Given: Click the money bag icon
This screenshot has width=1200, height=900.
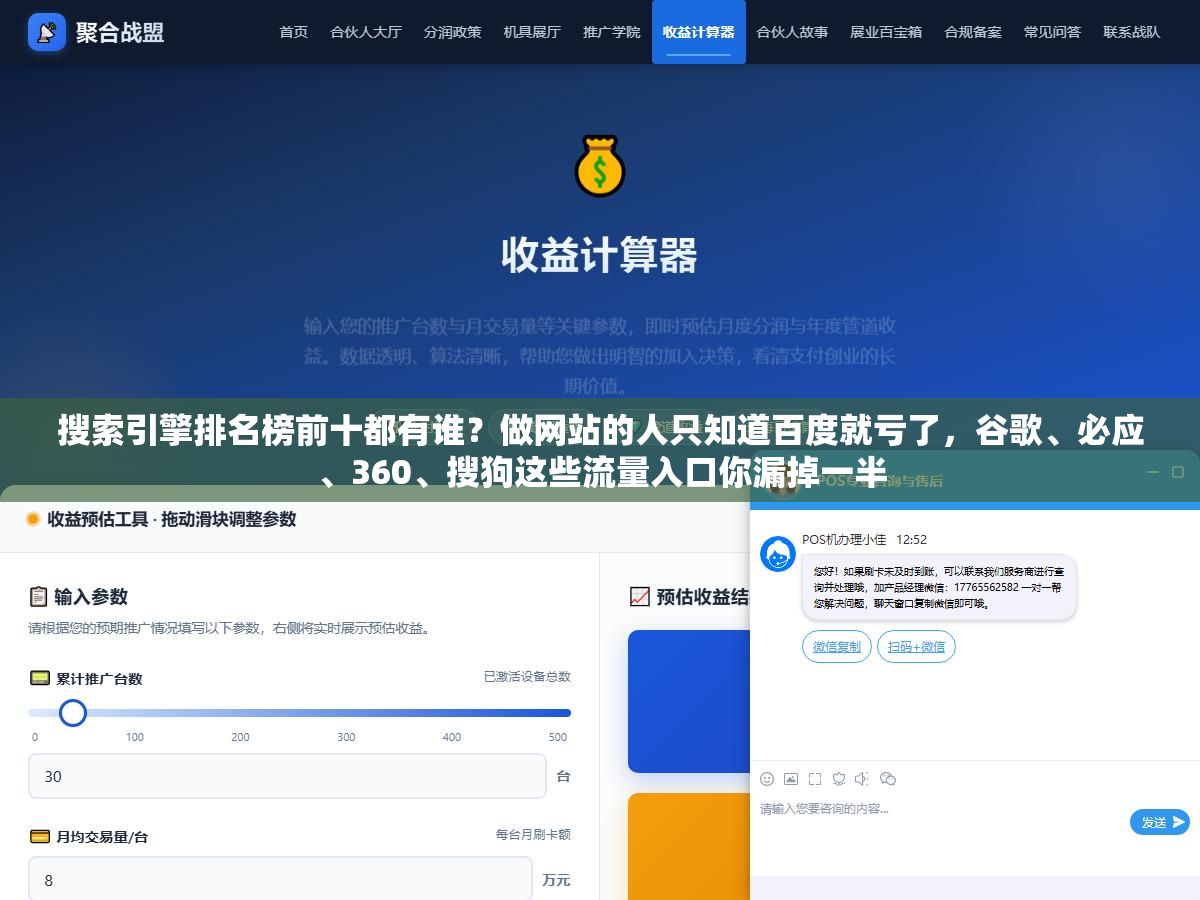Looking at the screenshot, I should [x=599, y=166].
